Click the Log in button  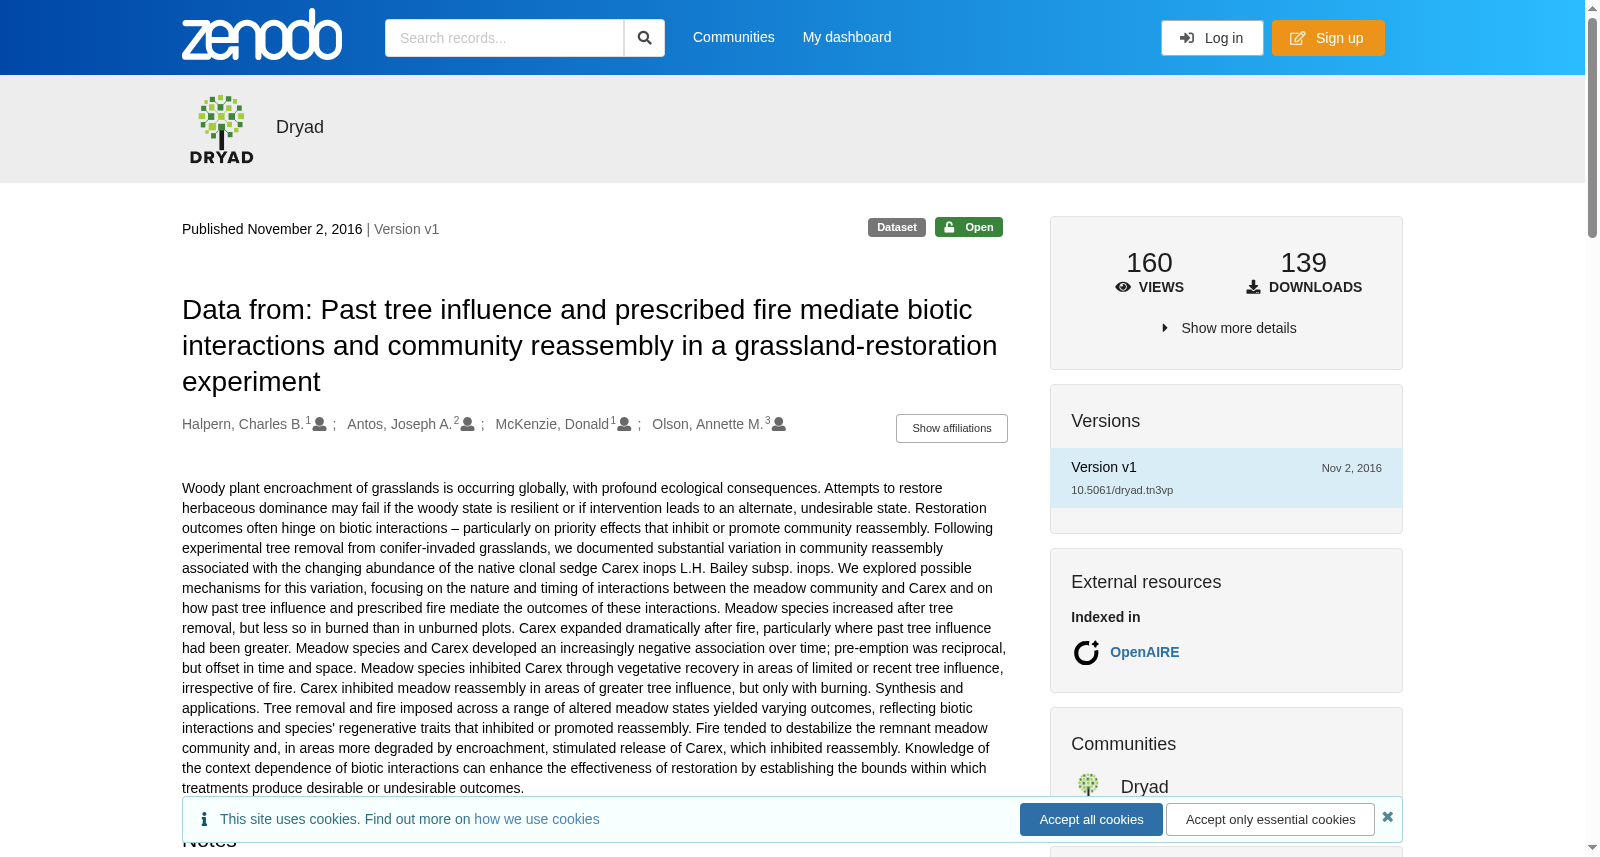1212,38
